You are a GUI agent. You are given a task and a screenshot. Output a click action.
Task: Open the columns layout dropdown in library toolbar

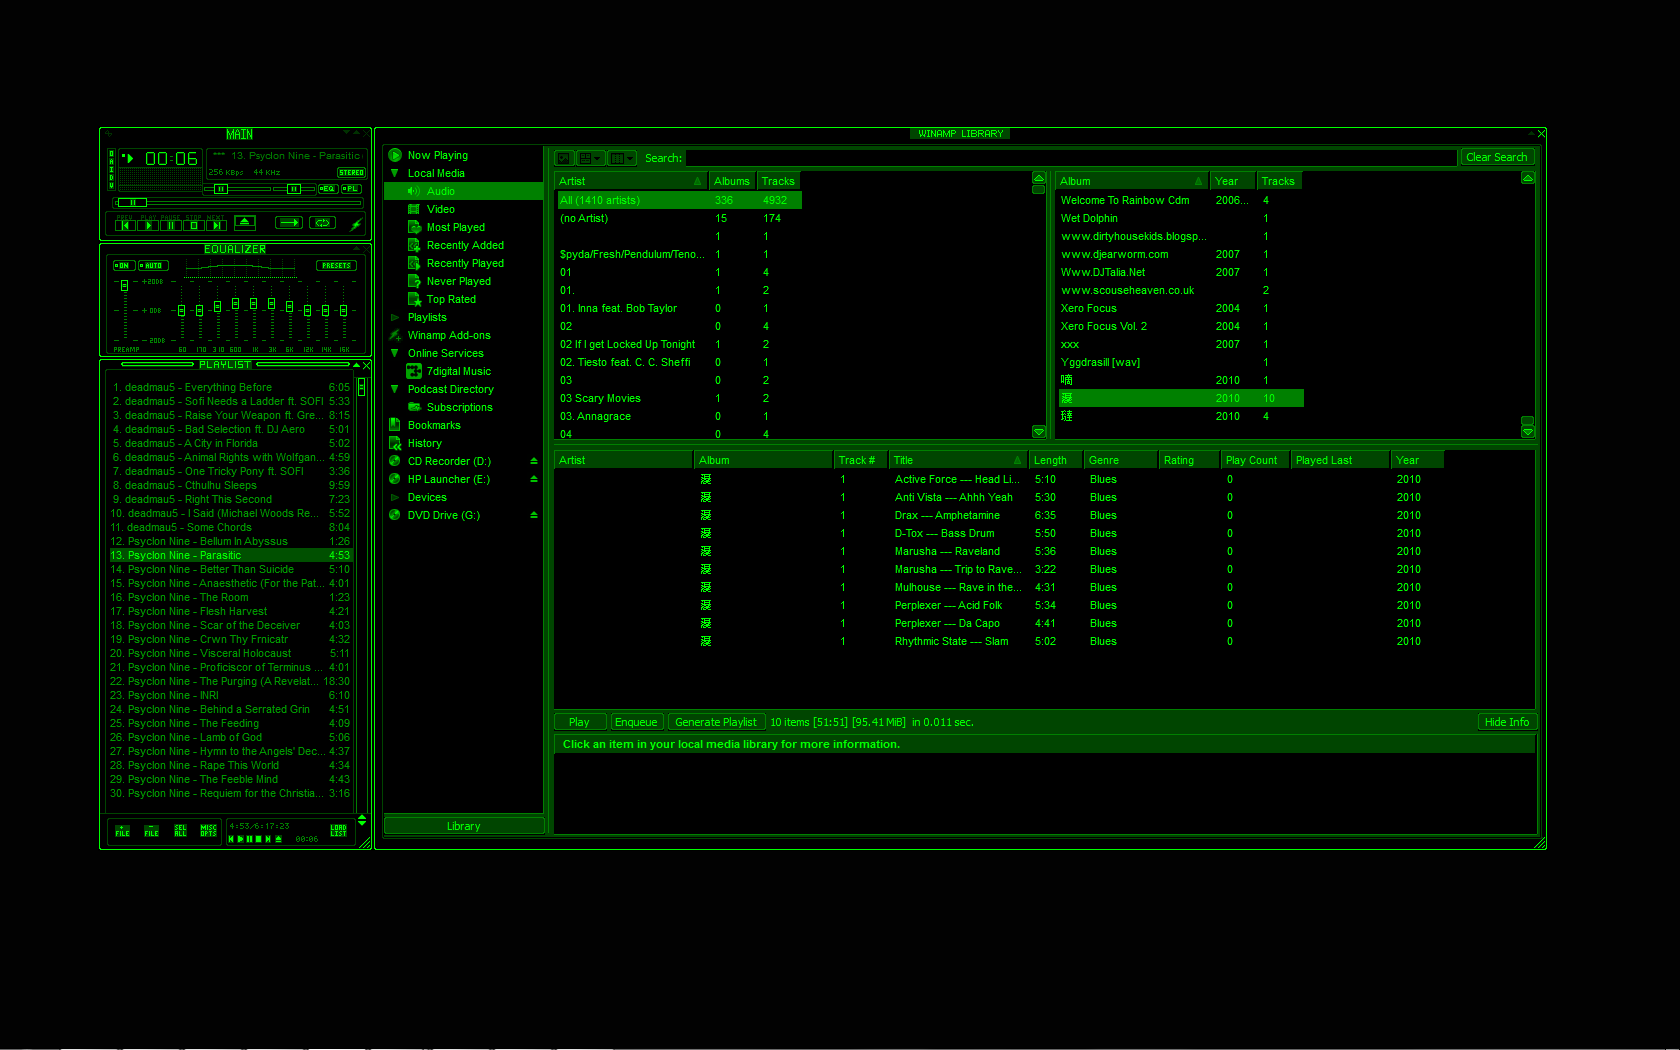(x=622, y=158)
